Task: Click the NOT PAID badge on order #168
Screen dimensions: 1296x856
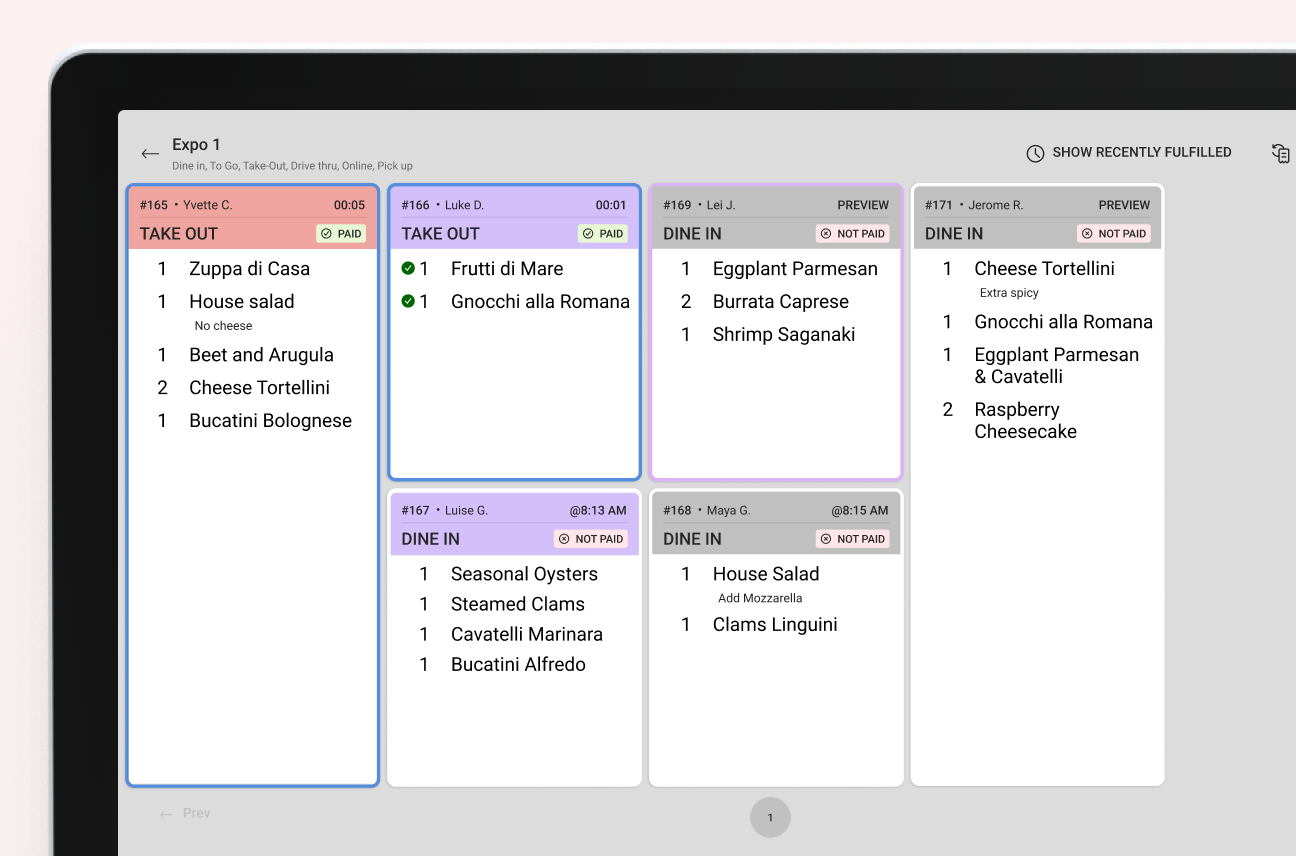Action: (x=852, y=538)
